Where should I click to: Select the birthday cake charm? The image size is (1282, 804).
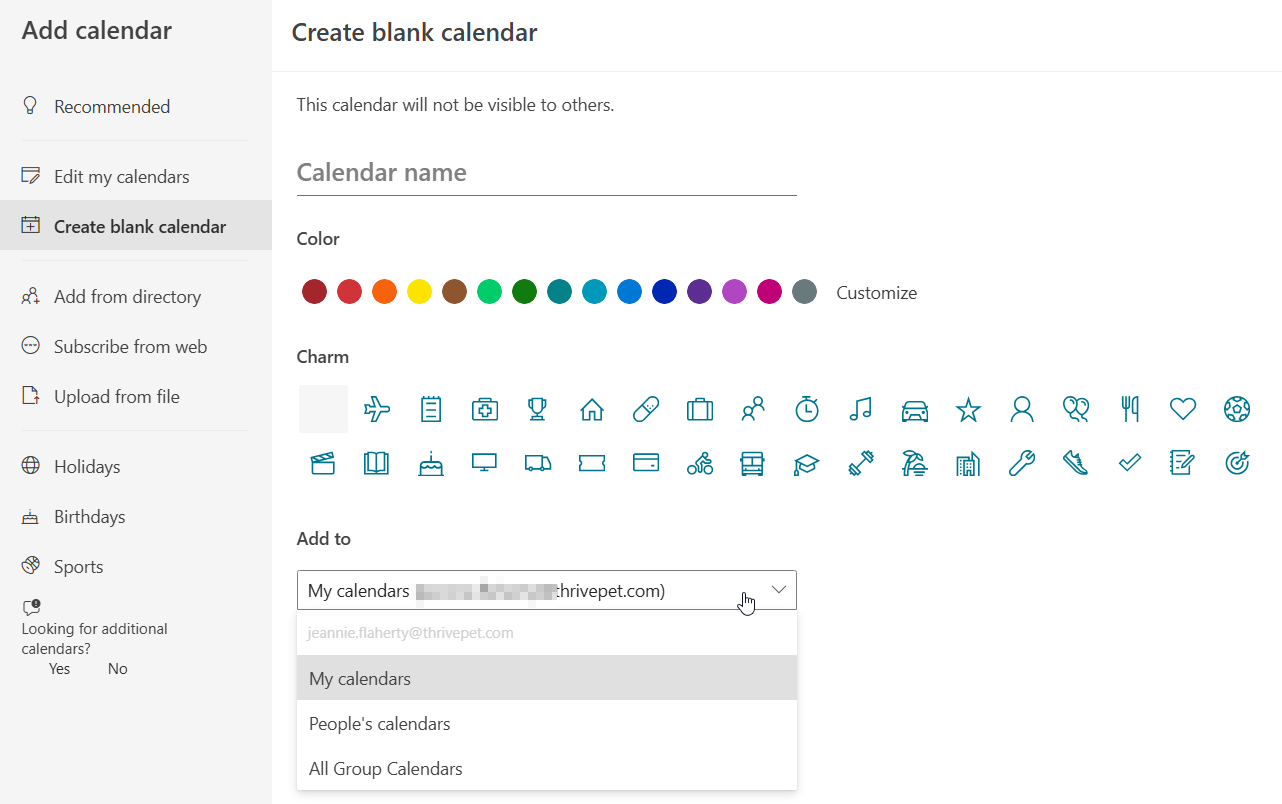pyautogui.click(x=431, y=463)
